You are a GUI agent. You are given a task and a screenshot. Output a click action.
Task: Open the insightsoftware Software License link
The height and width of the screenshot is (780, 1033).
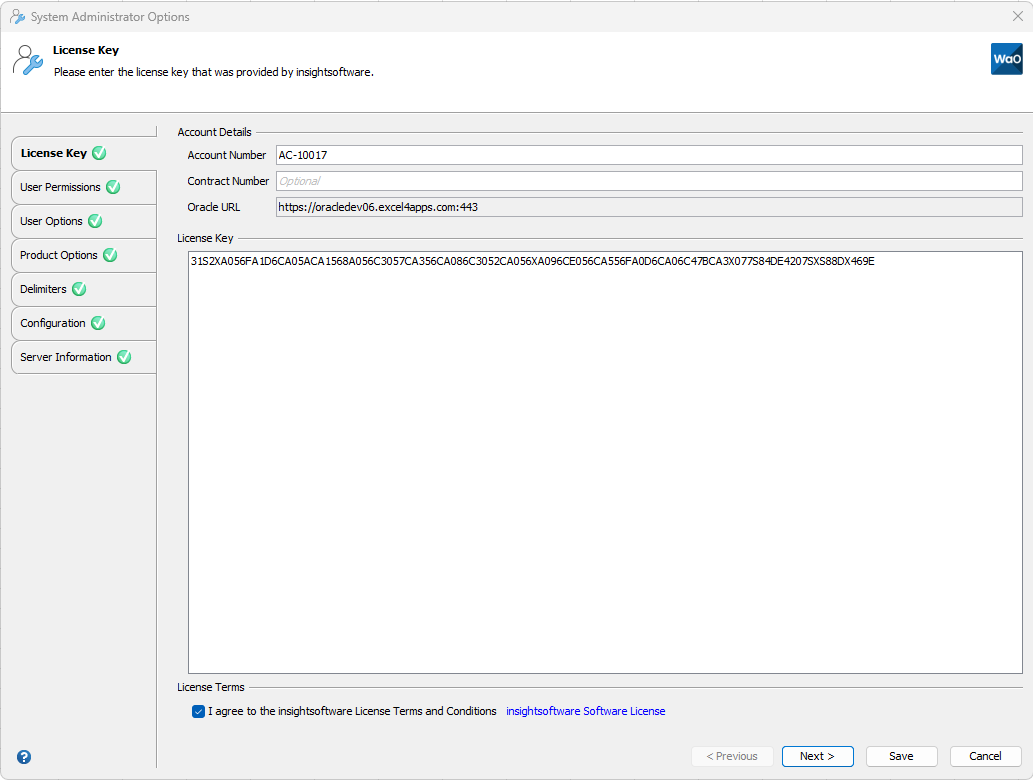coord(585,711)
